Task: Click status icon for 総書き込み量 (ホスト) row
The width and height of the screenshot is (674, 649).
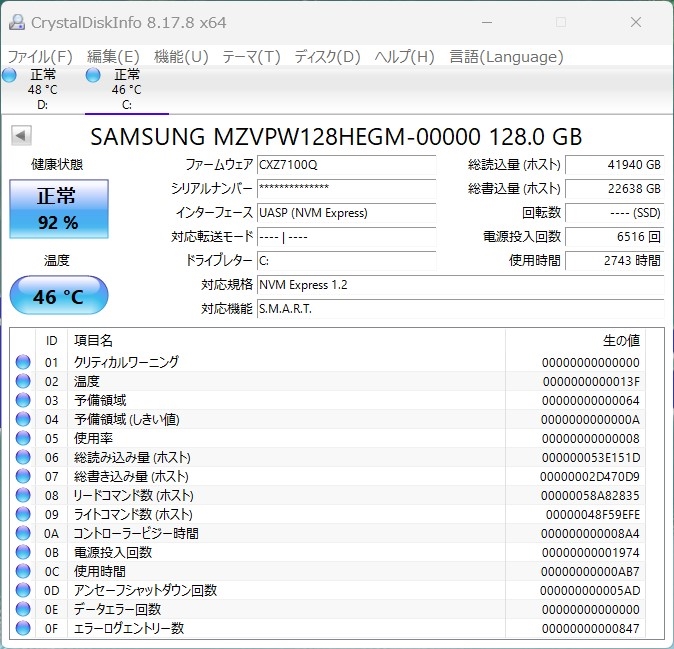Action: click(23, 476)
